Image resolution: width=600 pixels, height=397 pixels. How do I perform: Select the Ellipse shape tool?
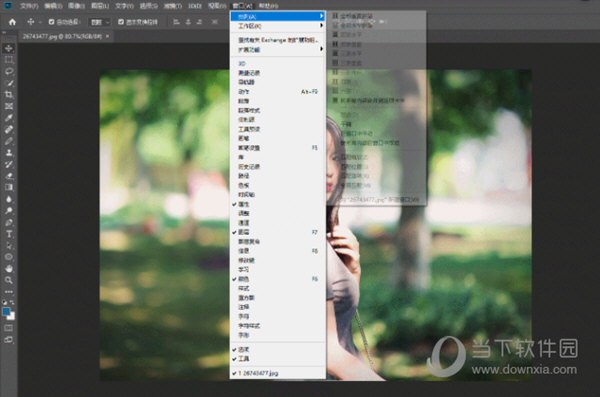click(x=9, y=257)
